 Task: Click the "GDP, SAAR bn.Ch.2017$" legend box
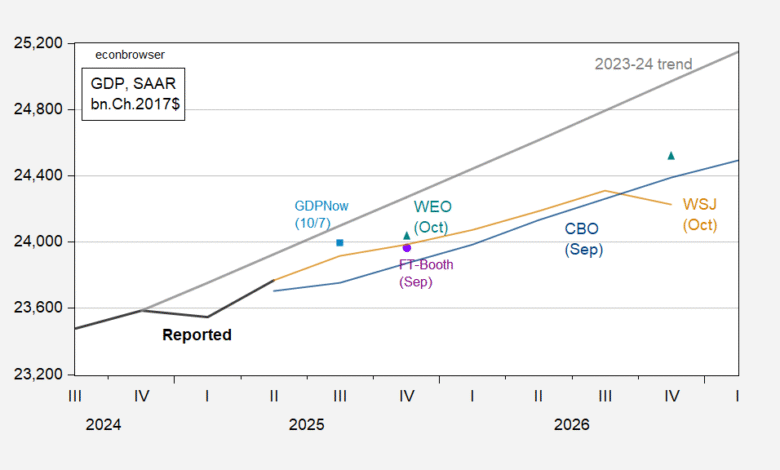pos(134,95)
